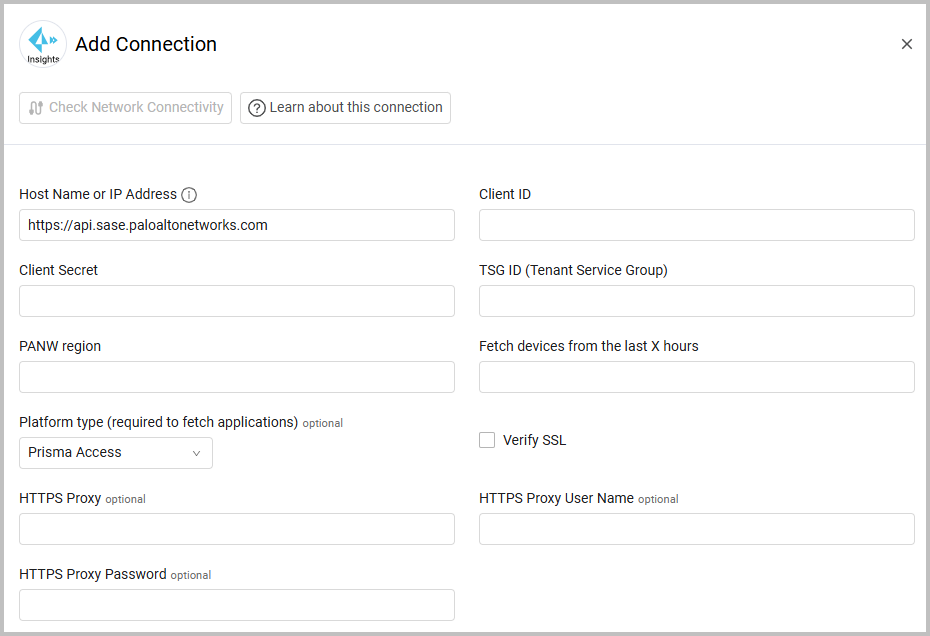This screenshot has width=930, height=636.
Task: Click the Fetch devices hours field
Action: [x=696, y=377]
